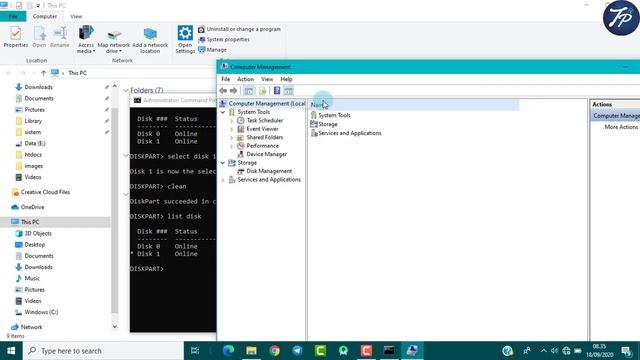Screen dimensions: 640x360
Task: Switch to the View tab in File Explorer
Action: tap(76, 16)
